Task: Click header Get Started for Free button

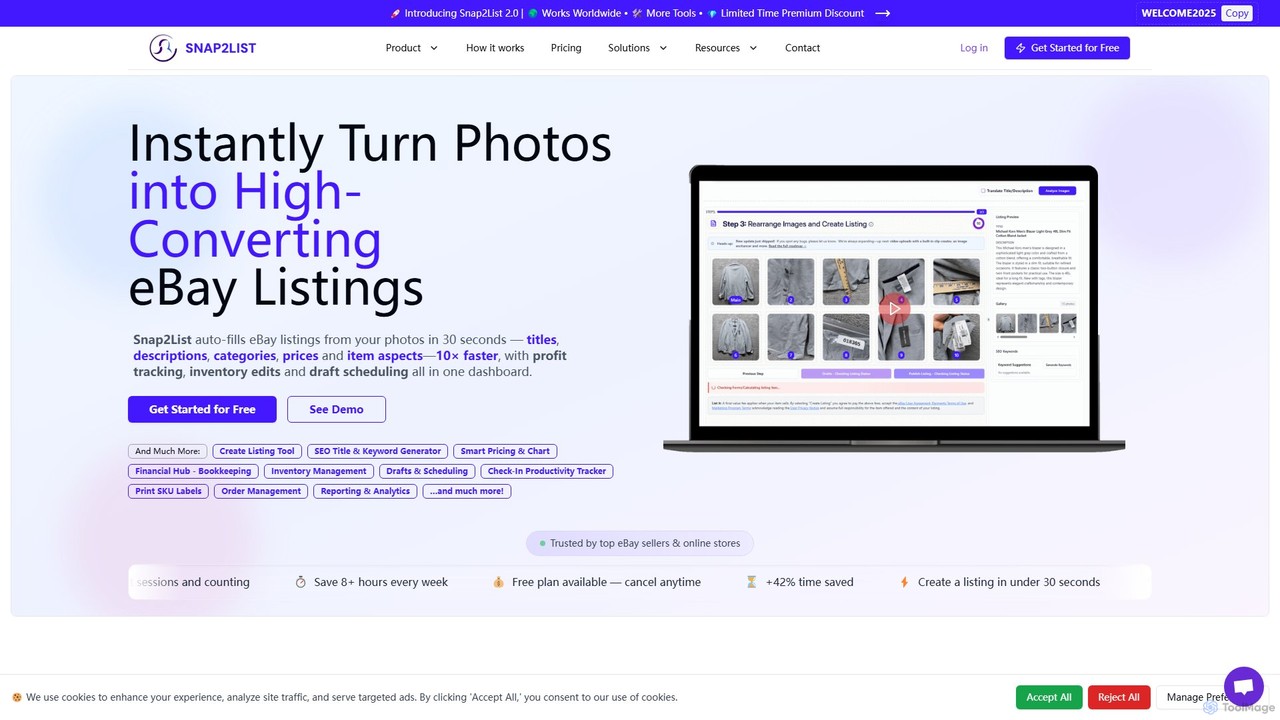Action: click(x=1067, y=48)
